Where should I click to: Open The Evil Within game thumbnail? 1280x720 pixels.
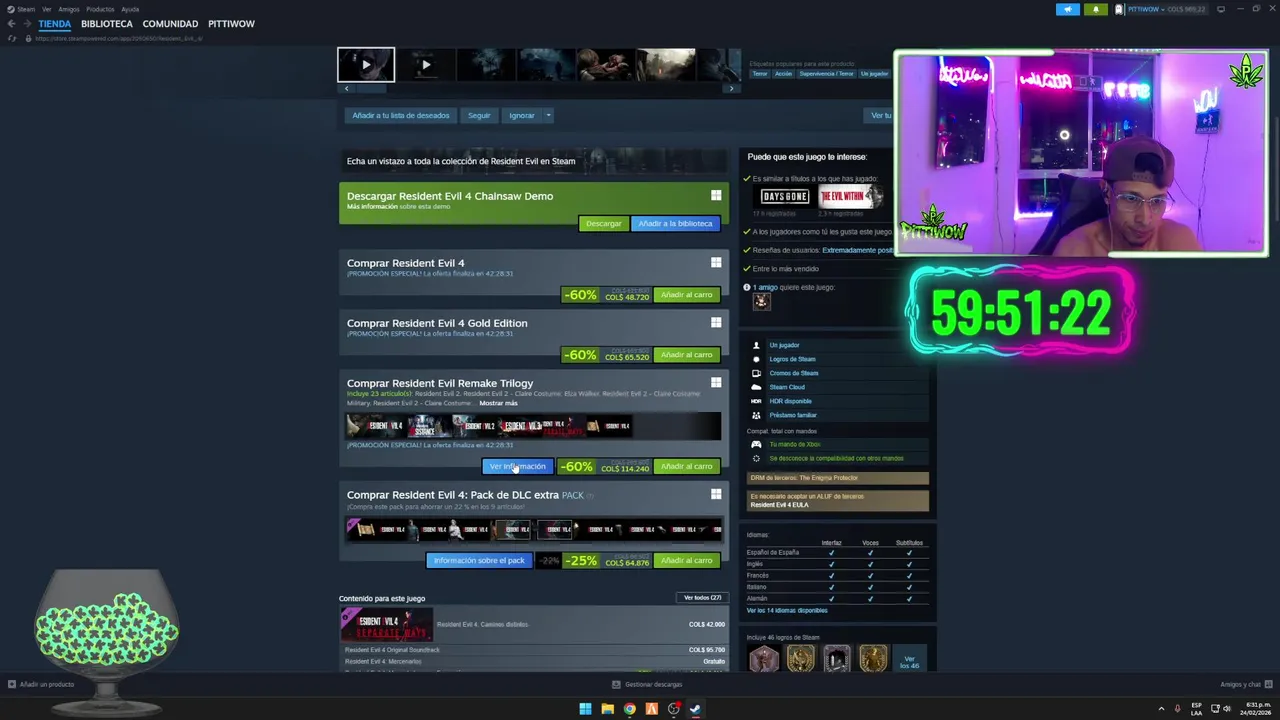point(850,197)
